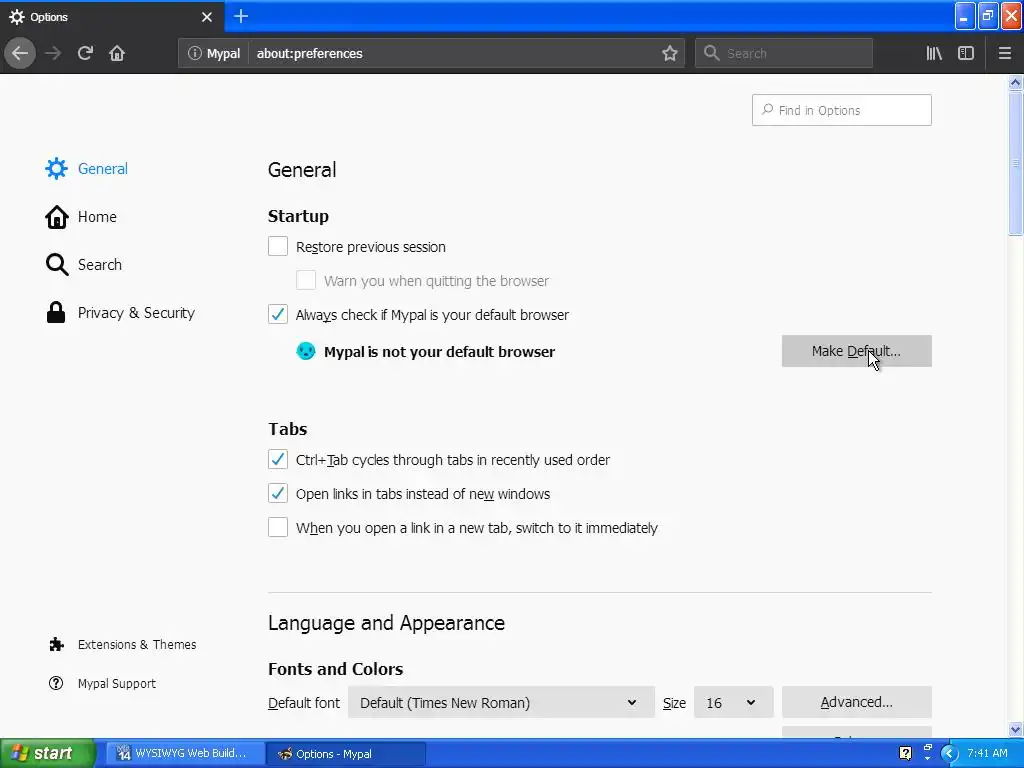Close the Options tab
The width and height of the screenshot is (1024, 768).
click(x=206, y=17)
